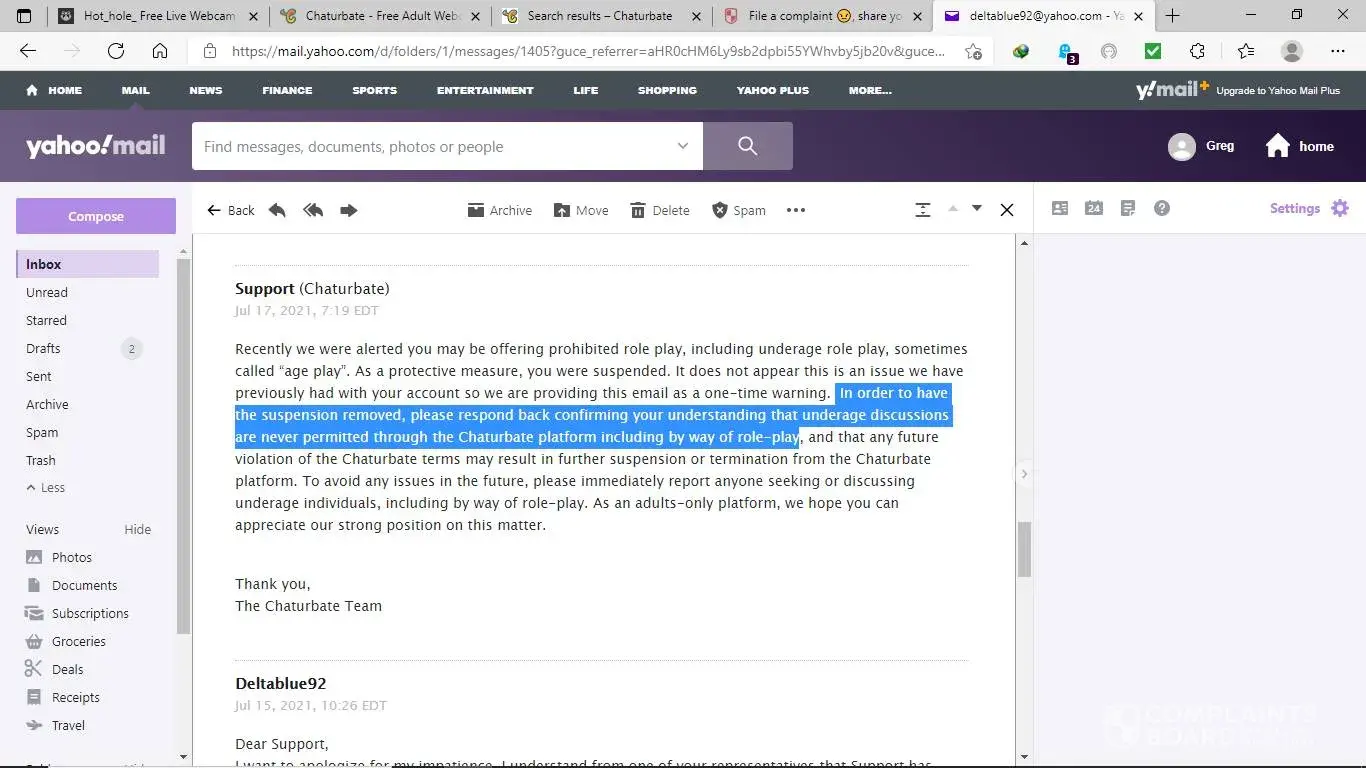Open the Spam folder in sidebar
The width and height of the screenshot is (1366, 768).
click(x=42, y=432)
